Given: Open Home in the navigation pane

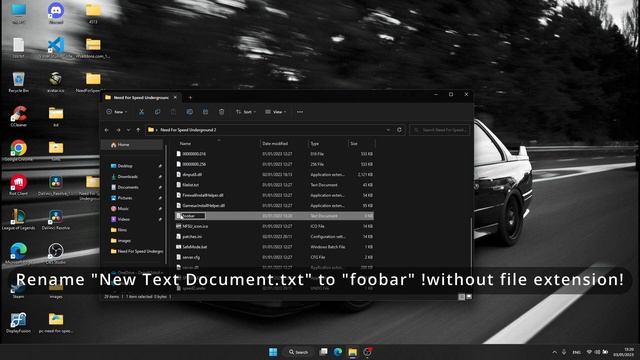Looking at the screenshot, I should (x=132, y=144).
